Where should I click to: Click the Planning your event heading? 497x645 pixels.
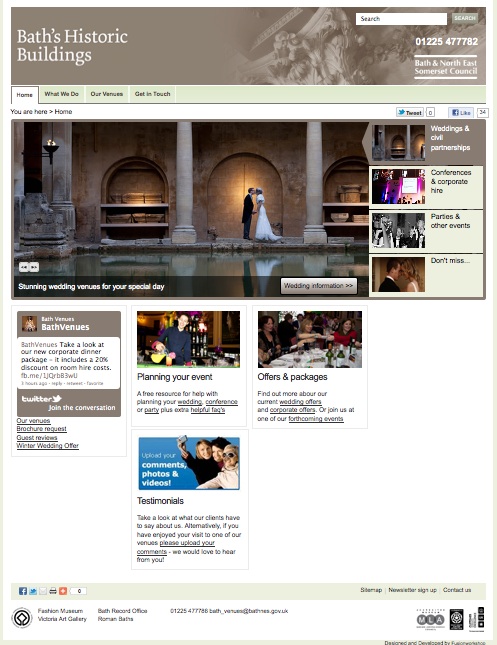(175, 377)
